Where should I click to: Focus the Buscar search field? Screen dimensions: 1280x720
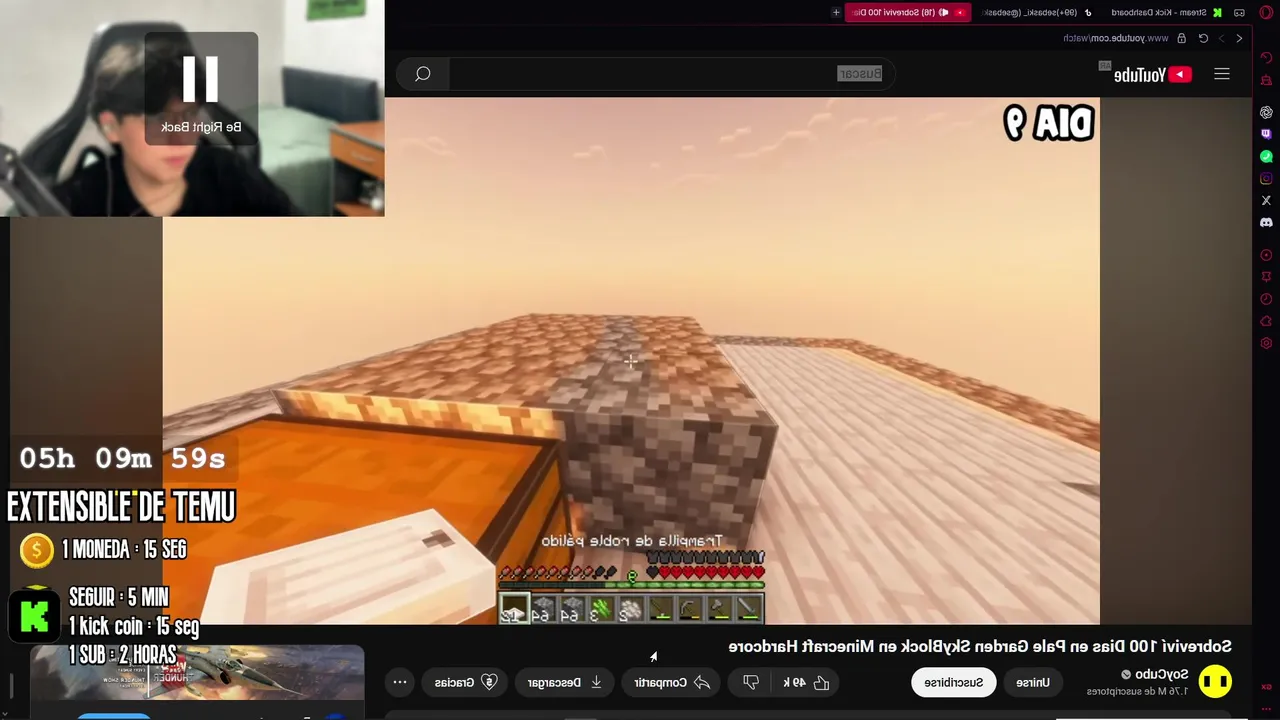click(x=670, y=74)
